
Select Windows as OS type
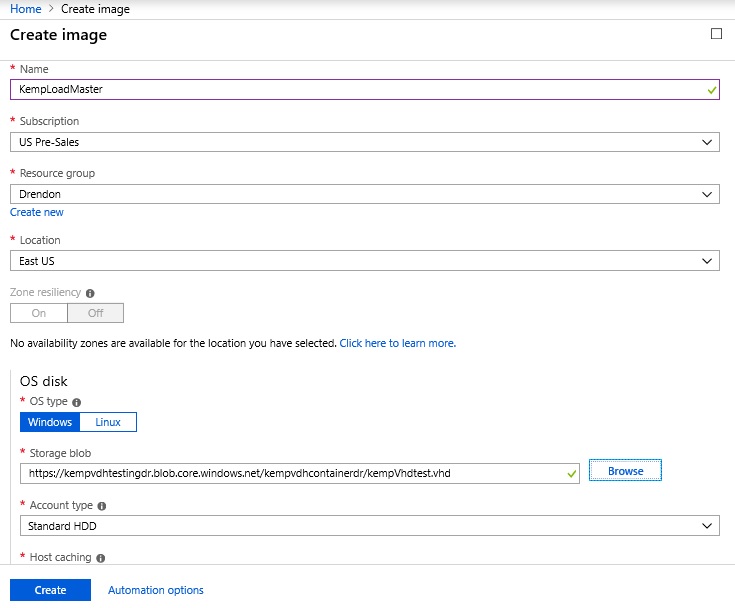point(50,422)
